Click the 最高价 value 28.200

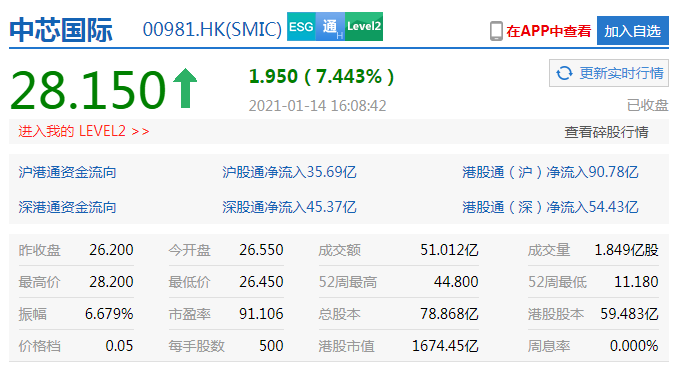(x=112, y=282)
